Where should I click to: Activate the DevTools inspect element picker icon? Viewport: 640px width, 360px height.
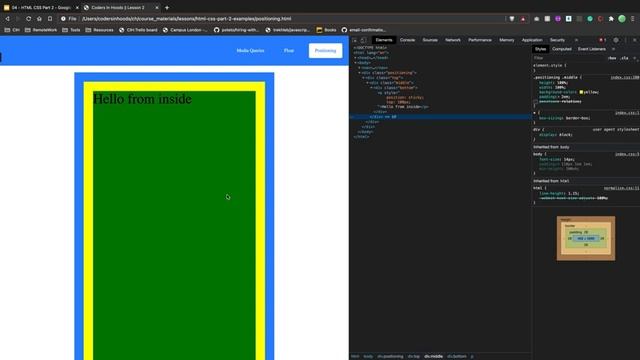[354, 40]
